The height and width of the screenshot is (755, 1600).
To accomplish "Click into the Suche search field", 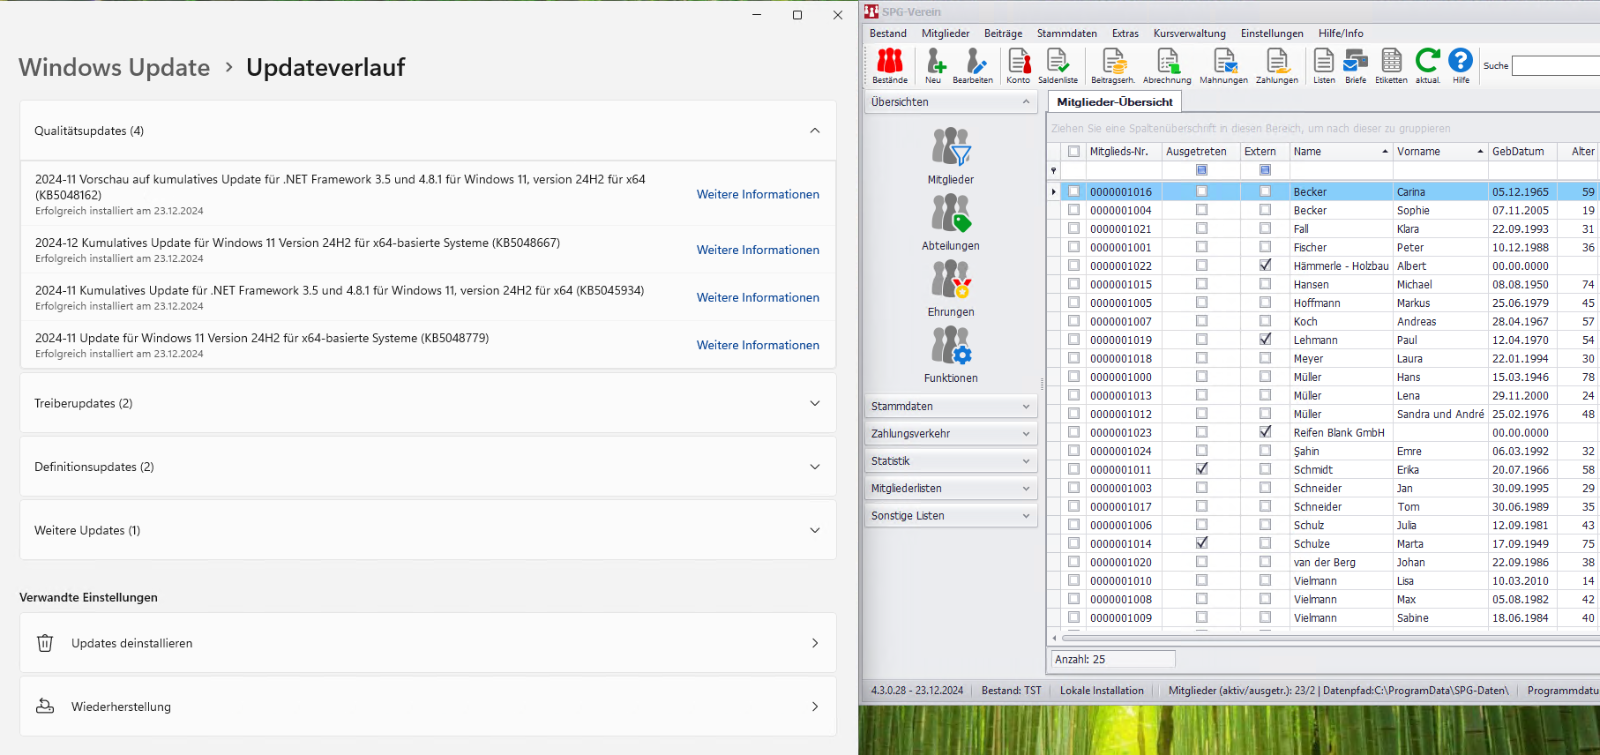I will [1556, 66].
